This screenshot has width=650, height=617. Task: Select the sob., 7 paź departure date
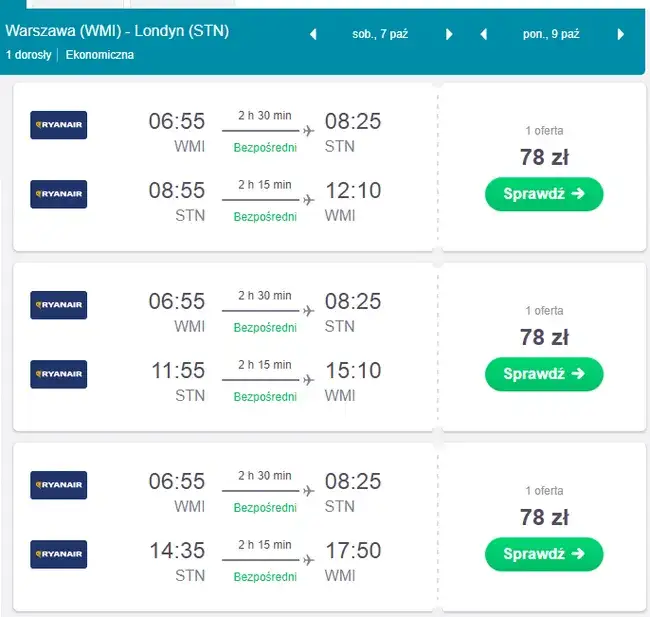pos(381,34)
